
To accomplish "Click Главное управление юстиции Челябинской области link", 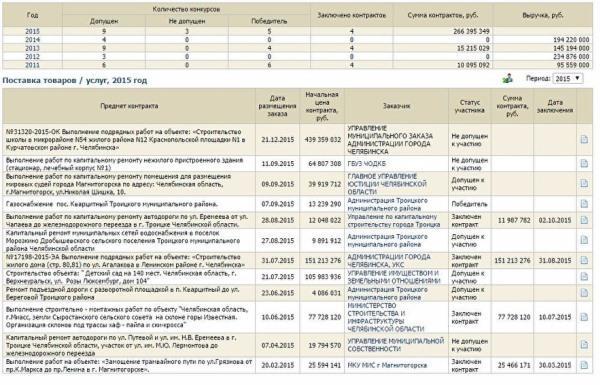I will pyautogui.click(x=387, y=184).
